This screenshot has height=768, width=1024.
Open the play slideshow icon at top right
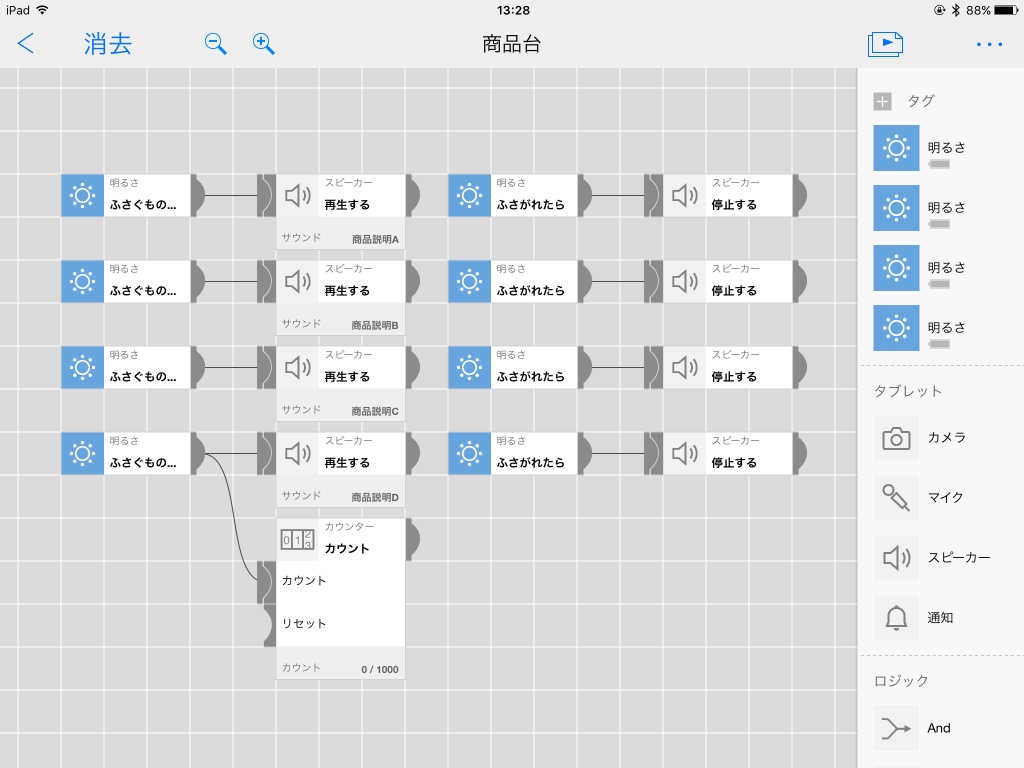885,44
